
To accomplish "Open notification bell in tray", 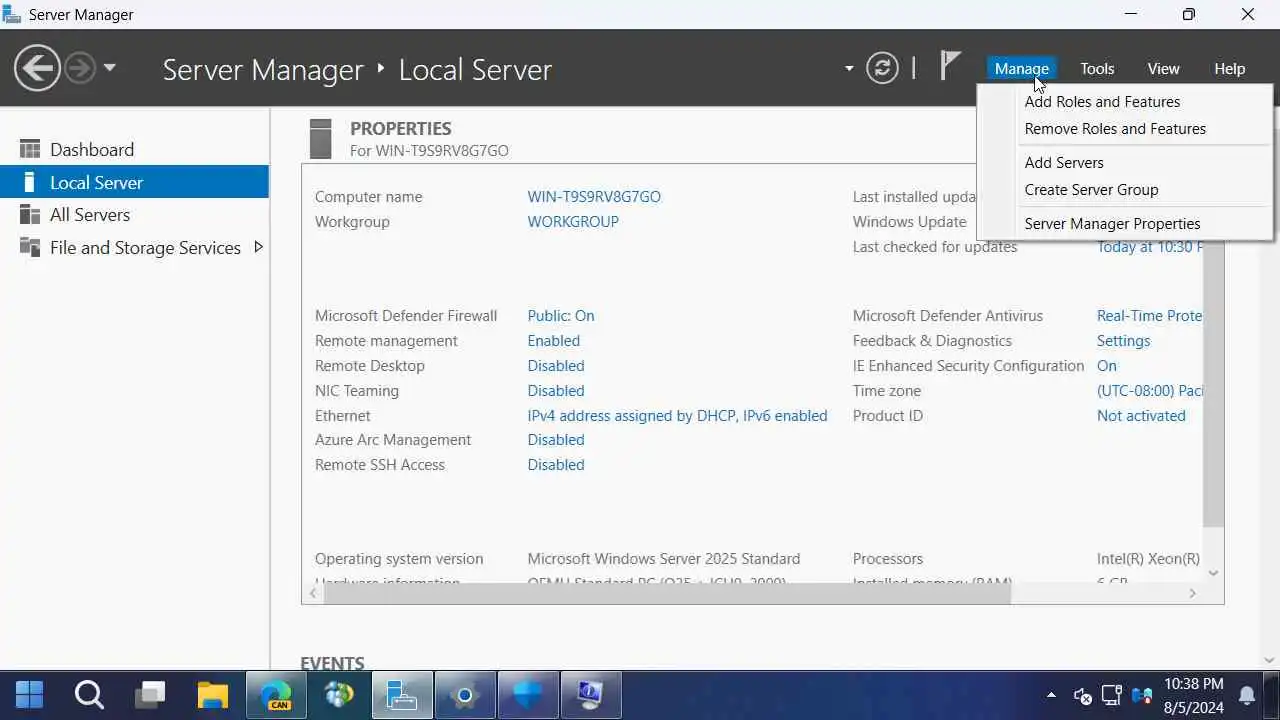I will pos(1247,695).
